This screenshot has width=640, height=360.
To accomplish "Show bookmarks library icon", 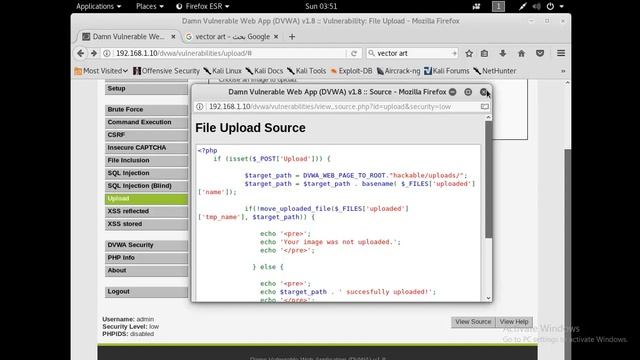I will pos(484,53).
